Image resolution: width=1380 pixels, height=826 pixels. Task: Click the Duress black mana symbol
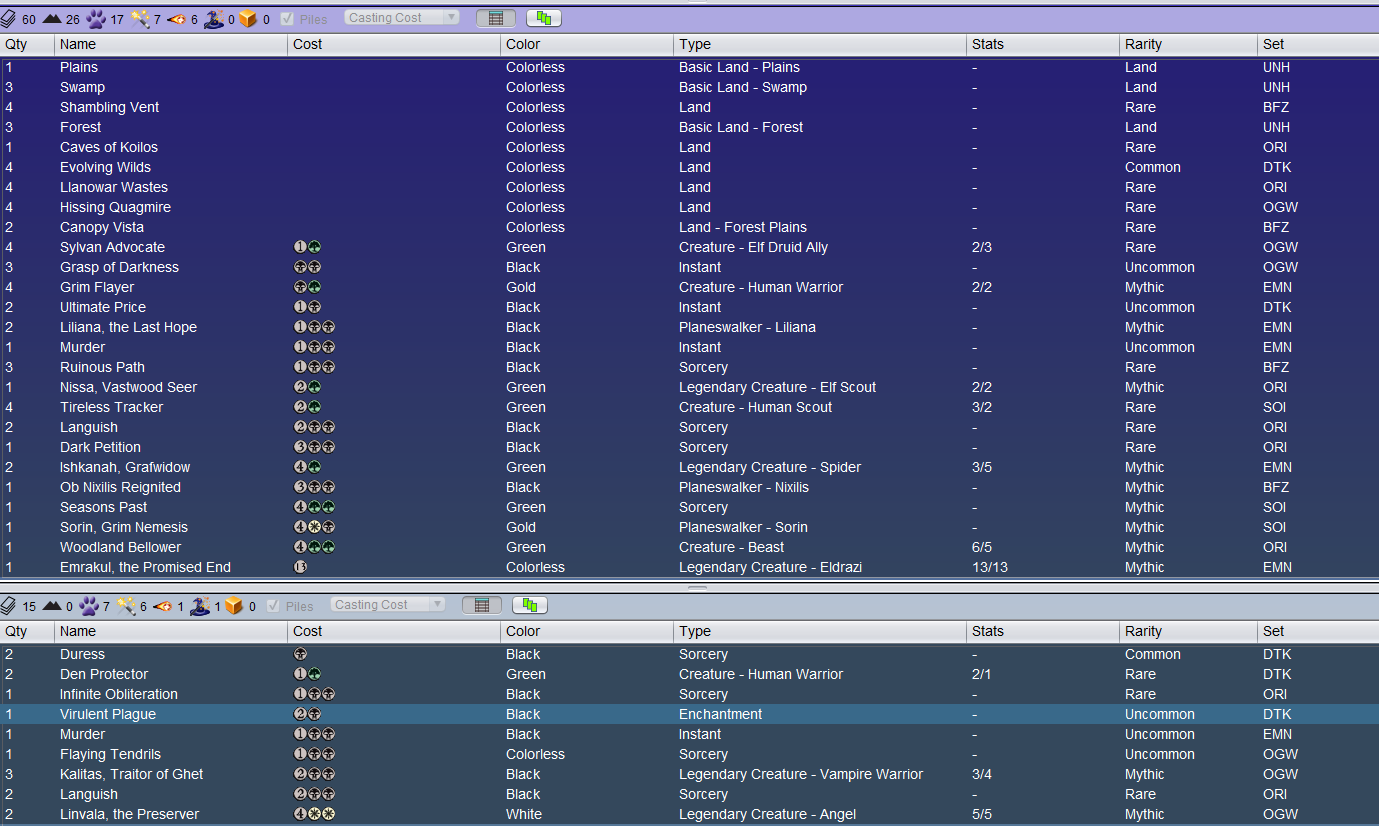pos(300,654)
